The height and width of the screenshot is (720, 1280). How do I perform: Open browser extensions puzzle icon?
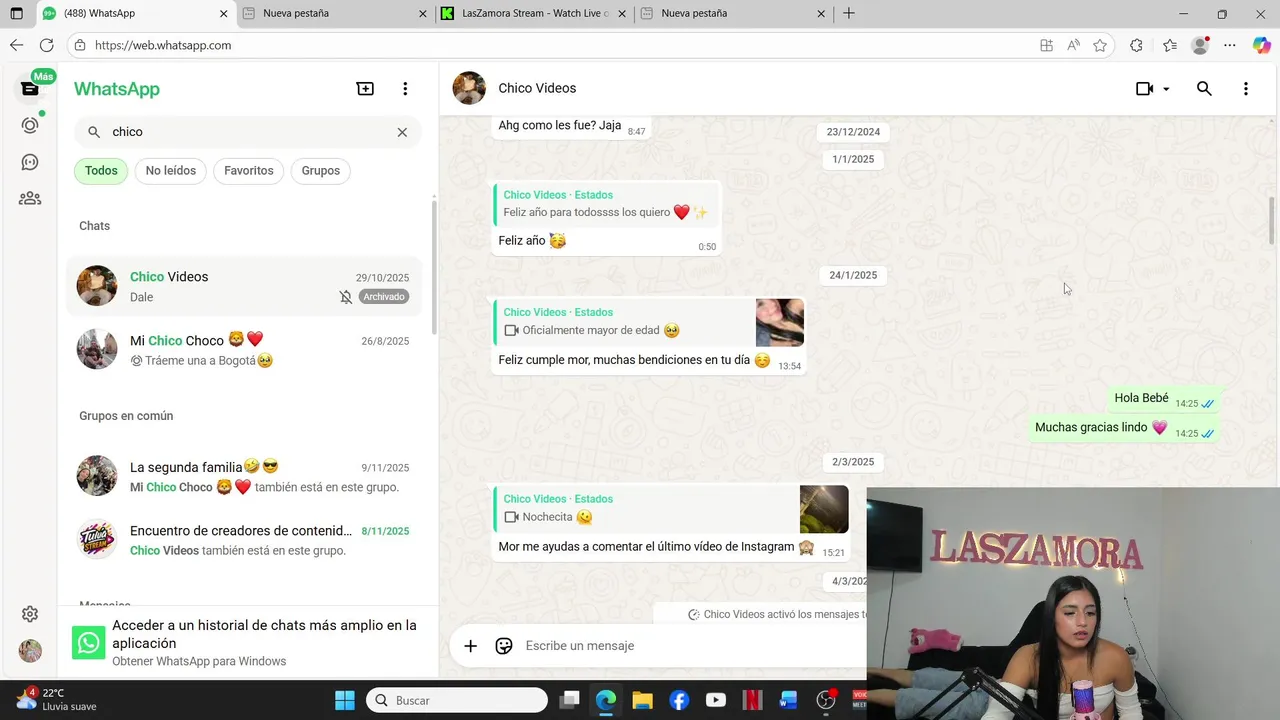tap(1136, 45)
